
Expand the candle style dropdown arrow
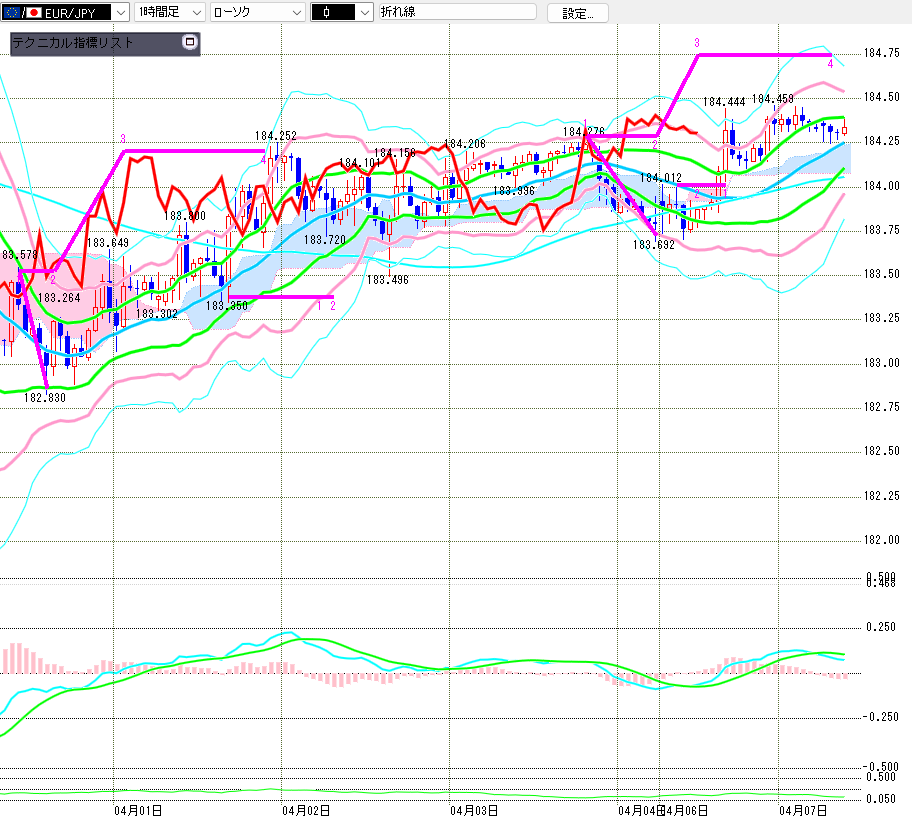point(364,12)
